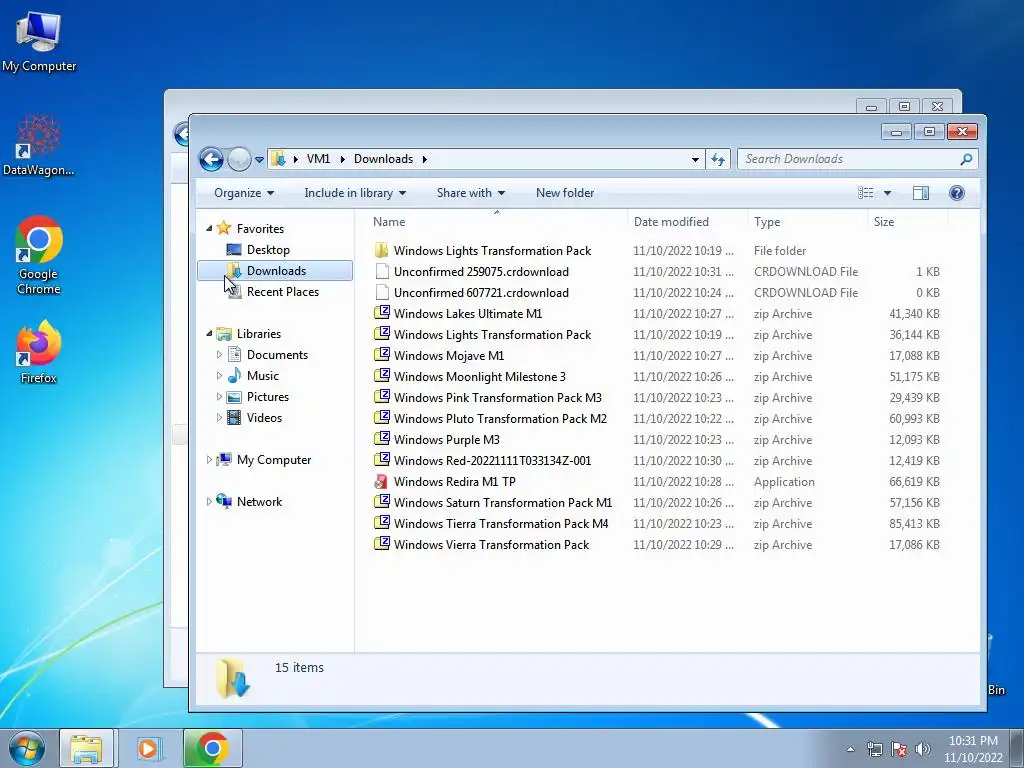Select Windows Tierra Transformation Pack M4 icon
Screen dimensions: 1024x768
(382, 523)
